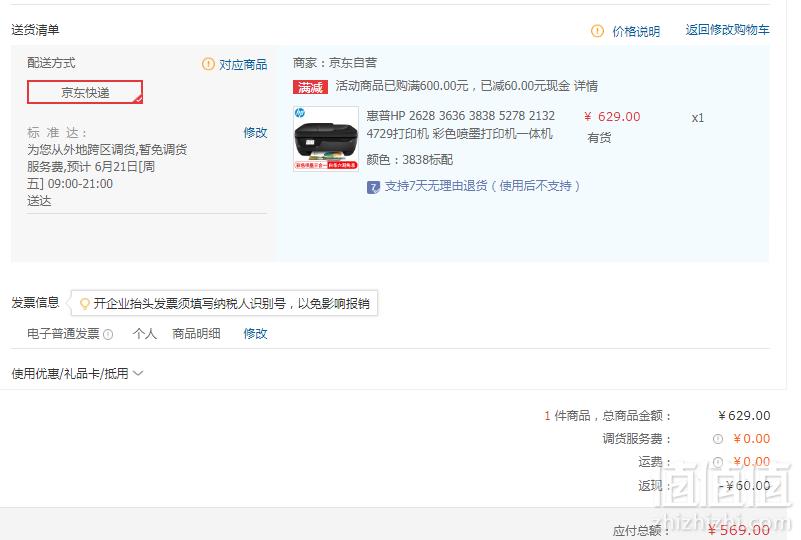Open the 详情 link for the 满减 promotion

(x=585, y=86)
